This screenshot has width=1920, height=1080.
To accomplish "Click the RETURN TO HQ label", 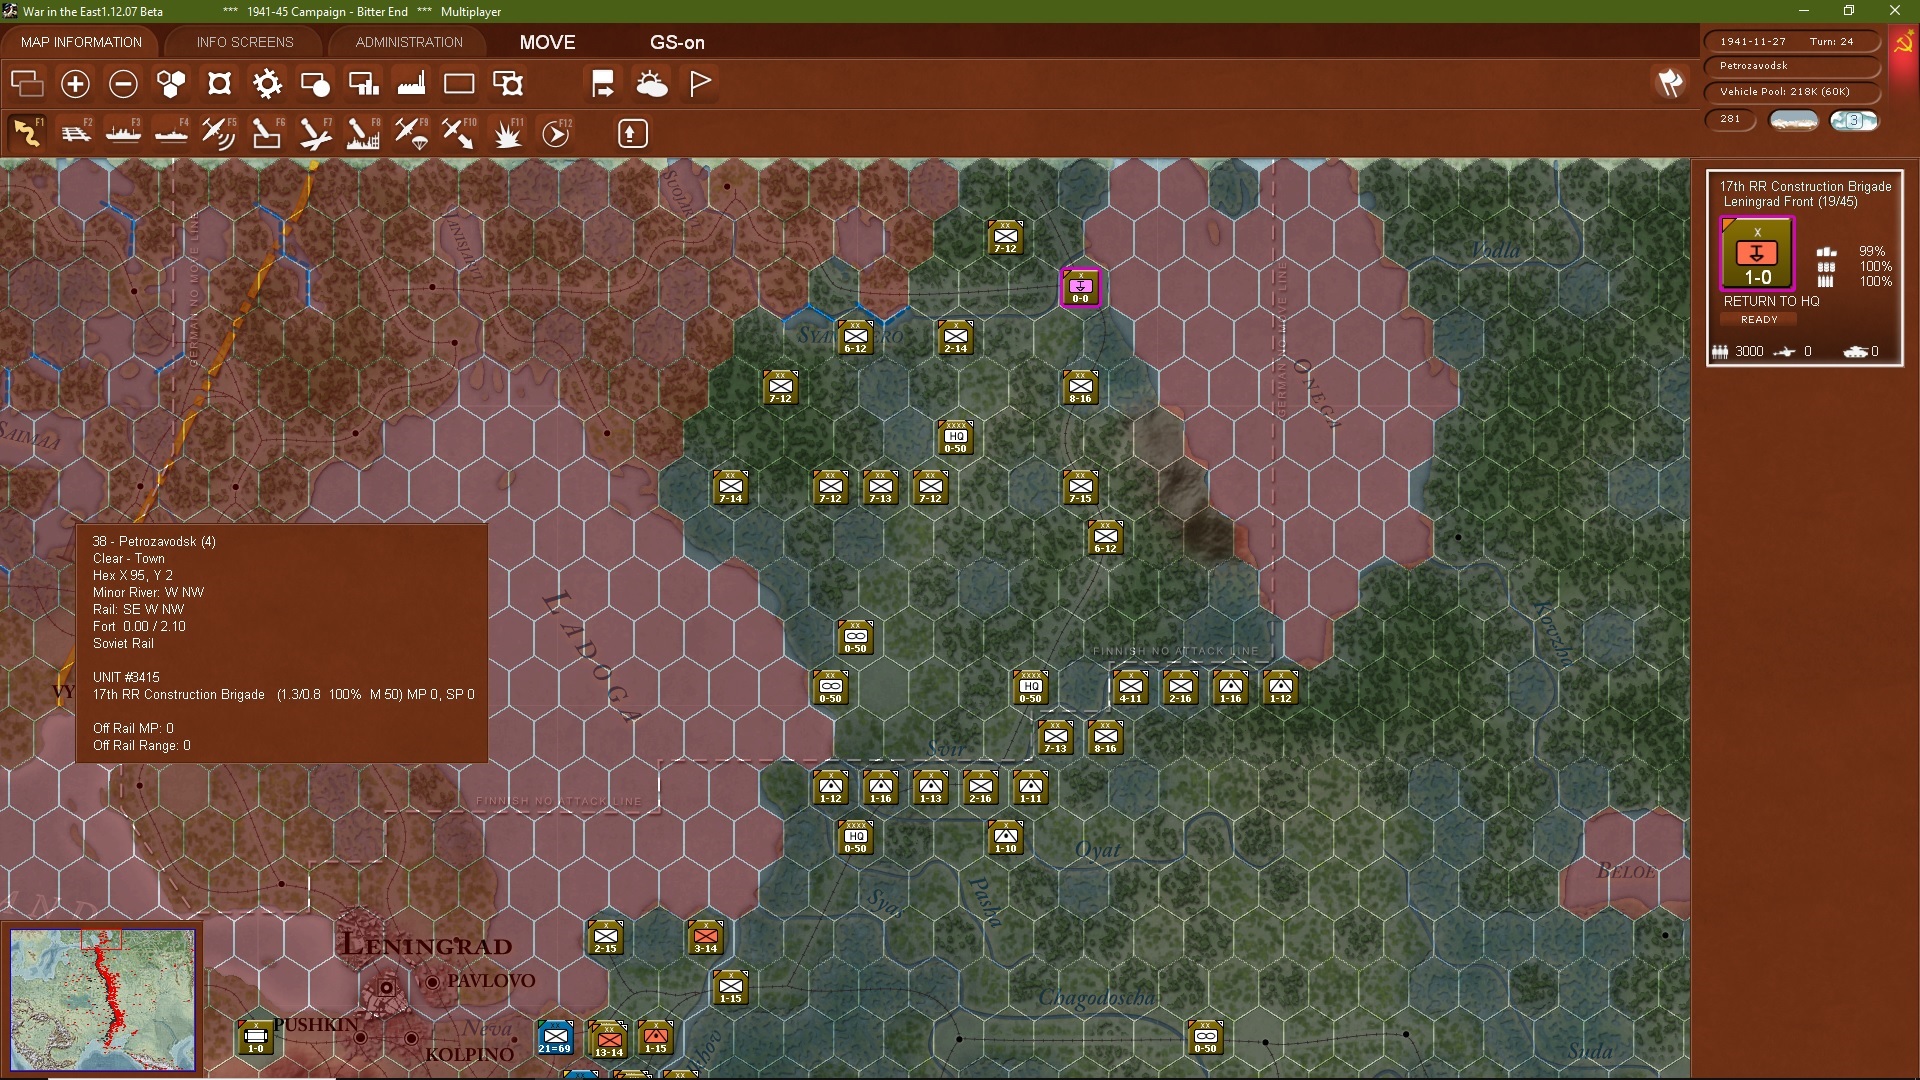I will 1771,301.
